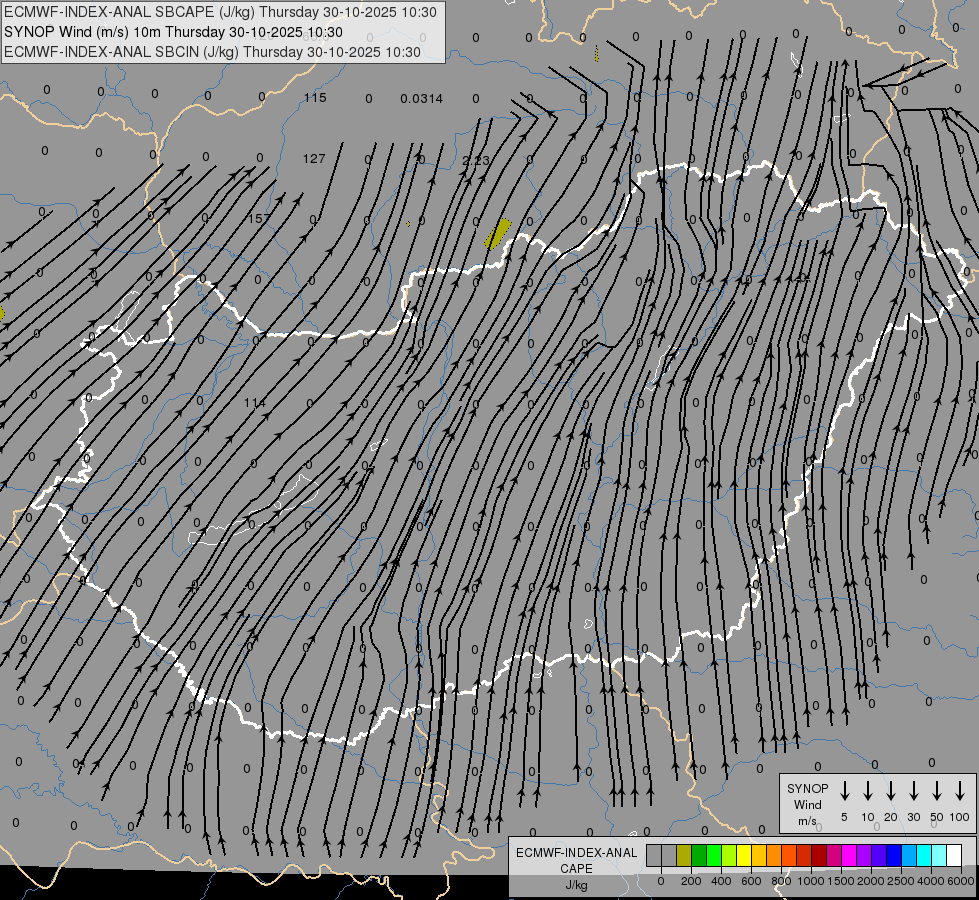Click the SBCIN title line in the header
Screen dimensions: 979x900
pos(212,51)
